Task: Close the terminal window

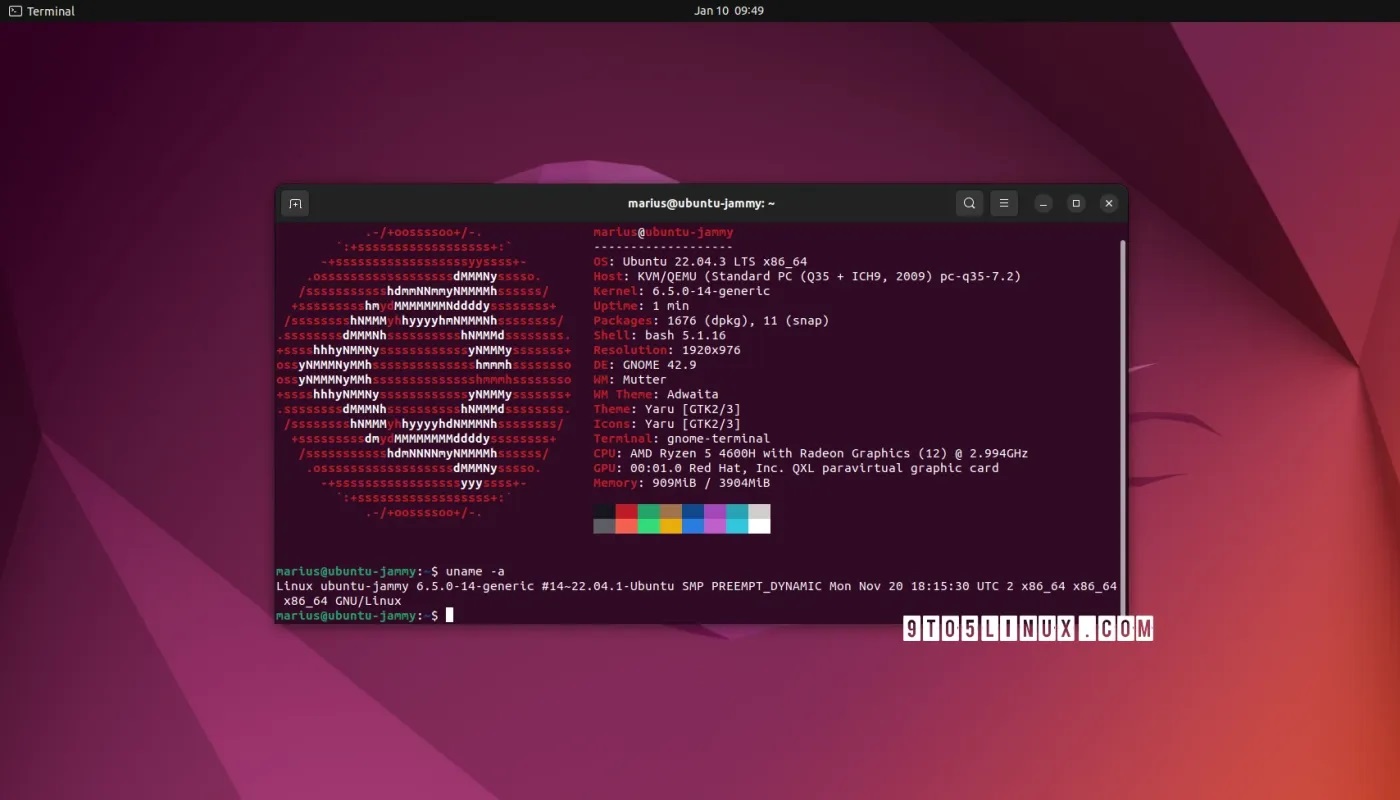Action: click(x=1109, y=203)
